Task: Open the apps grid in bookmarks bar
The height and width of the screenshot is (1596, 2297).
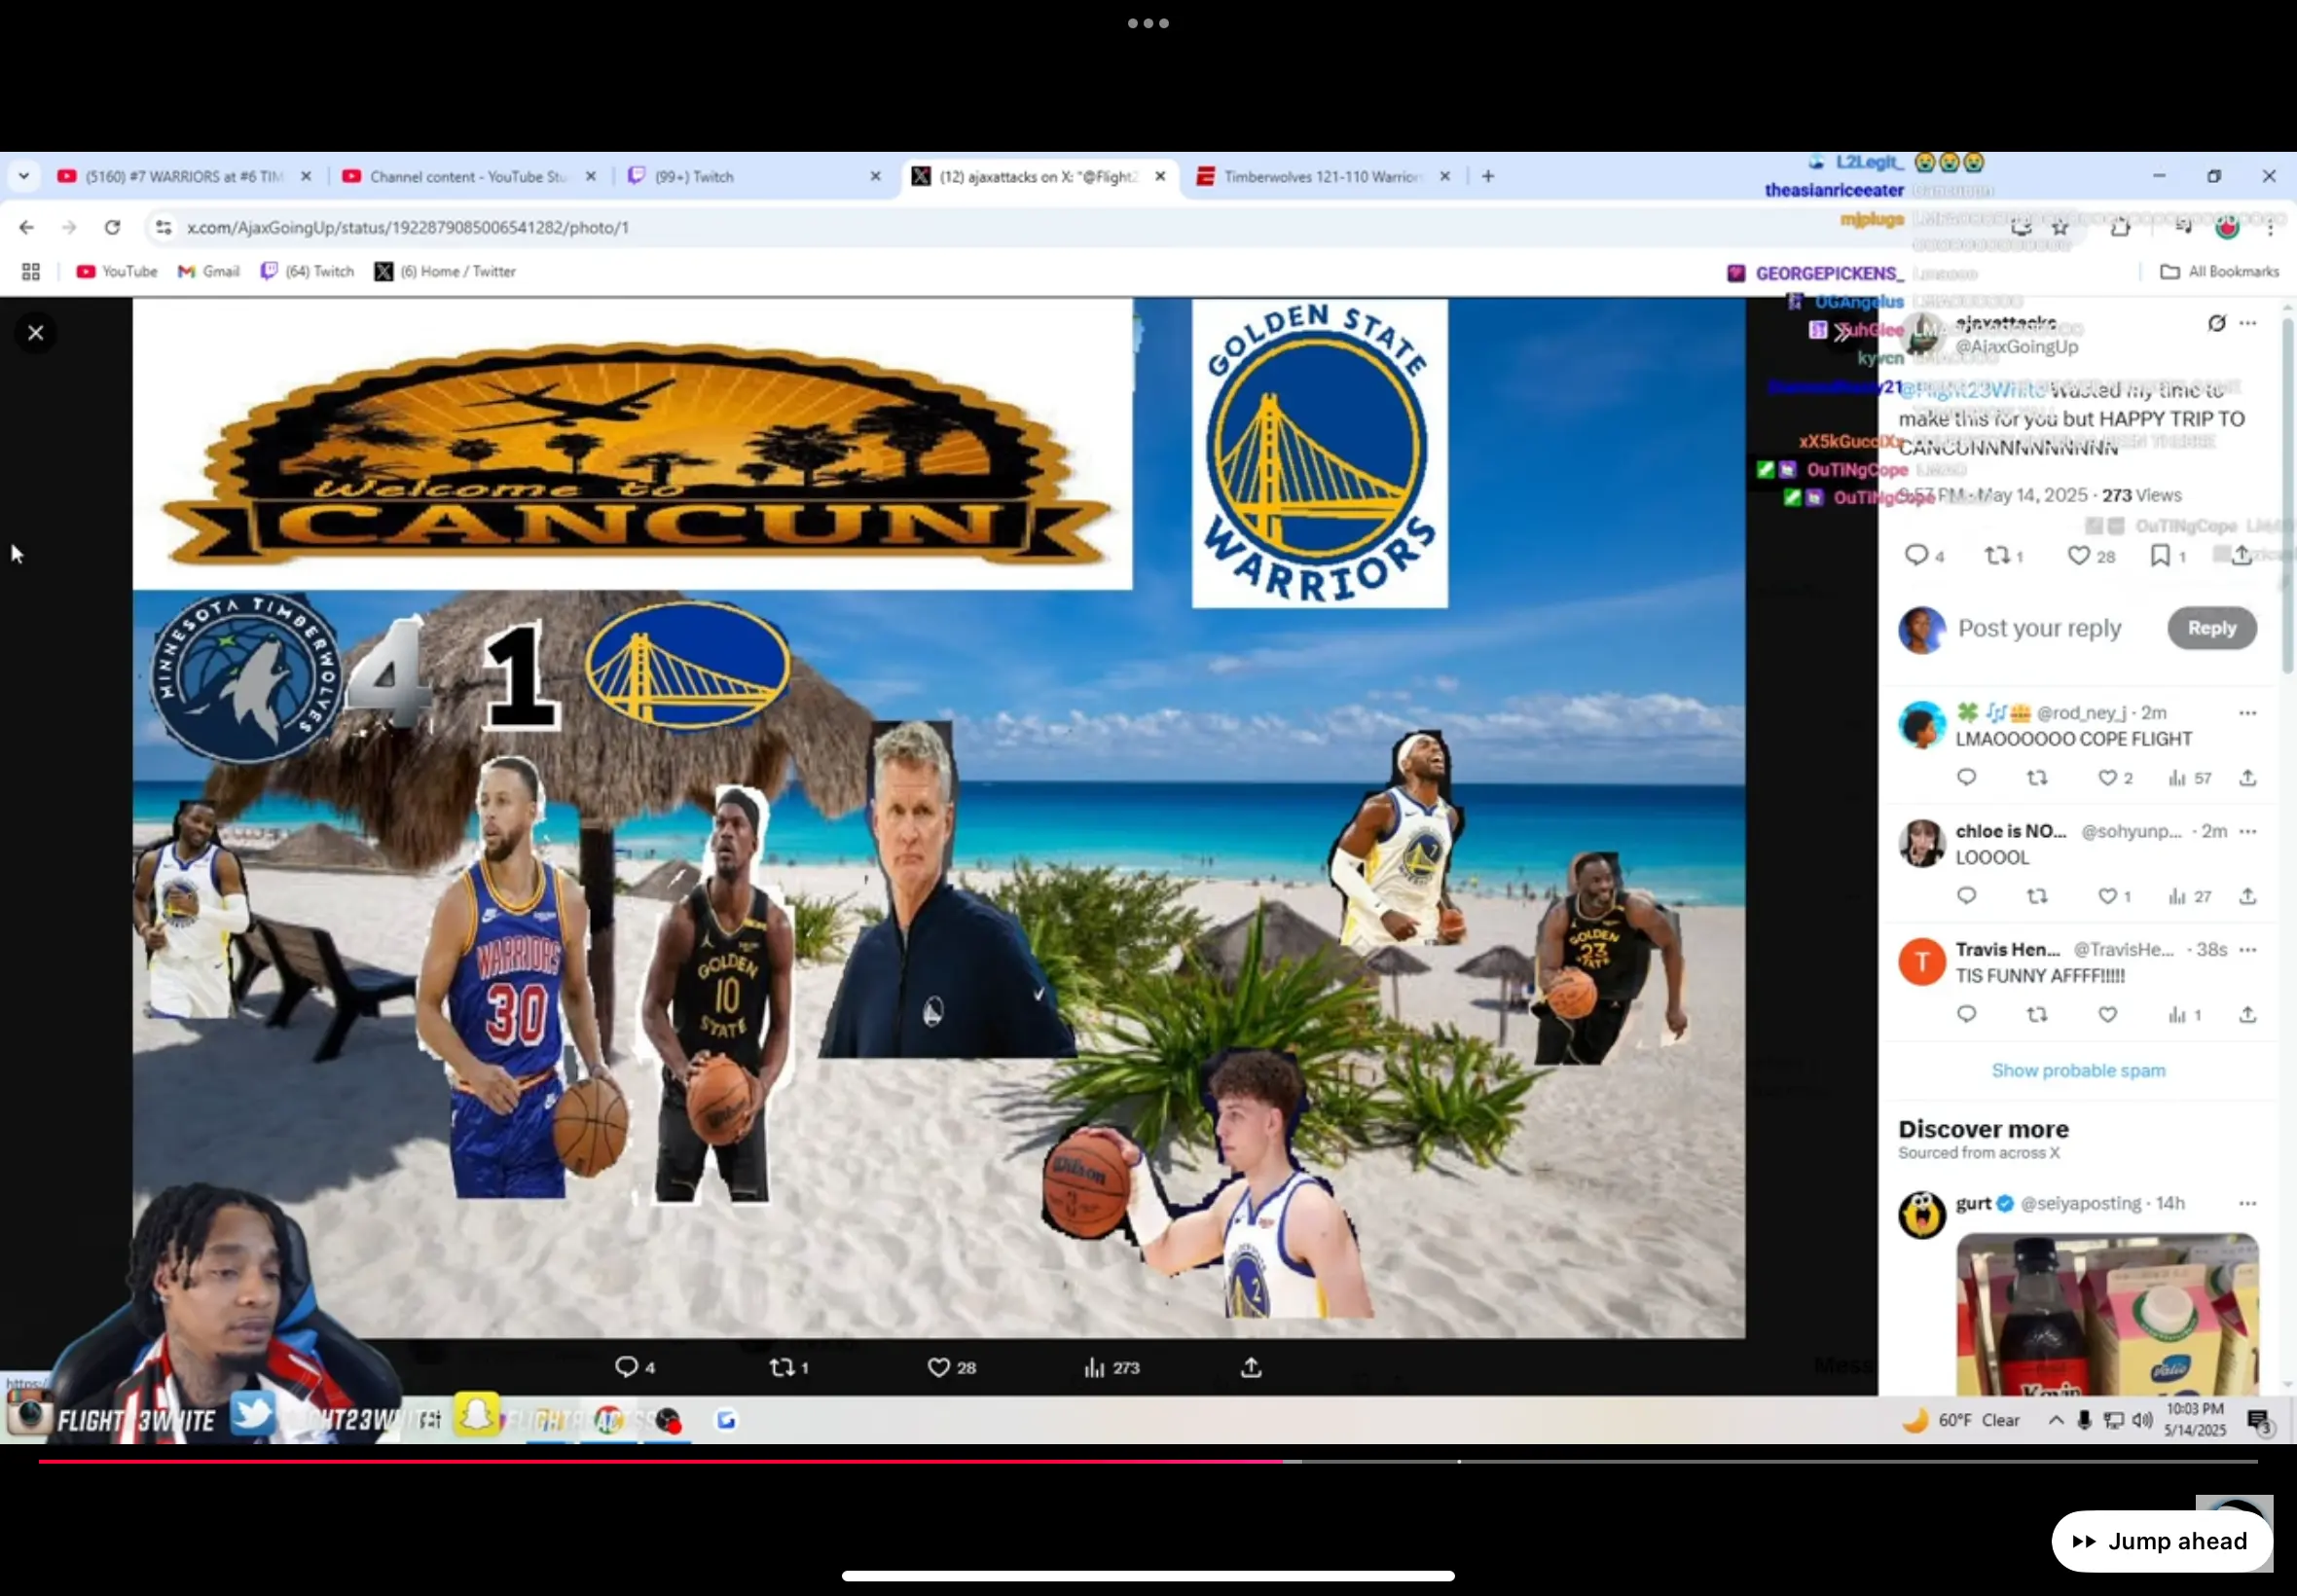Action: 31,272
